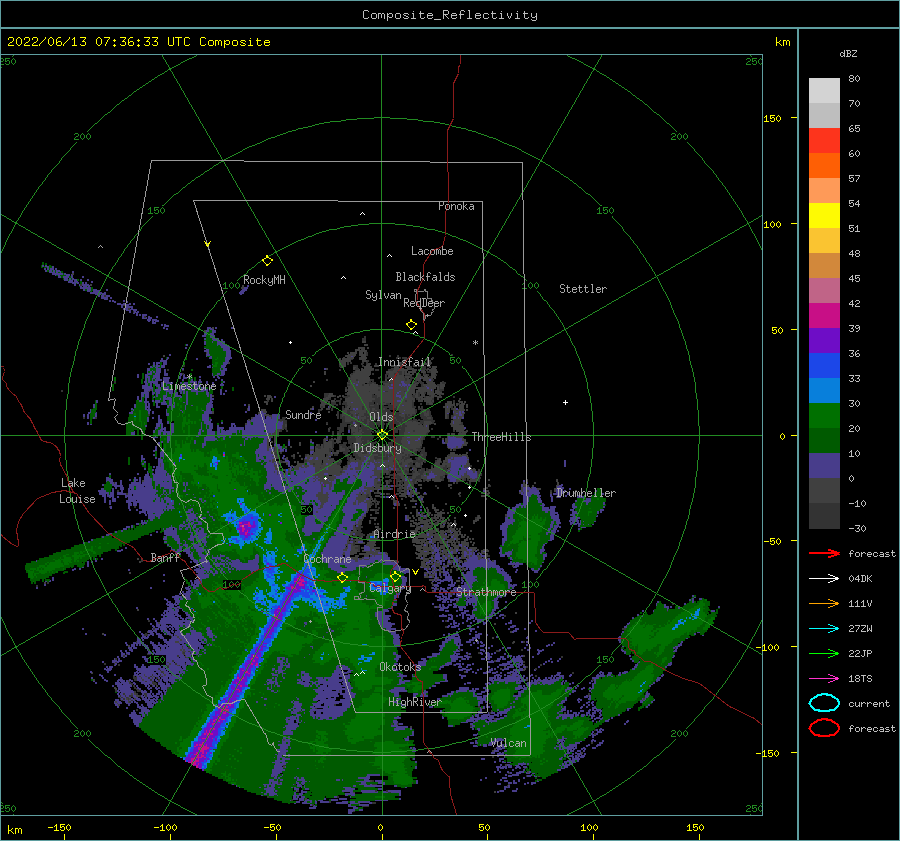Click the ThreeHills city label

coord(501,437)
